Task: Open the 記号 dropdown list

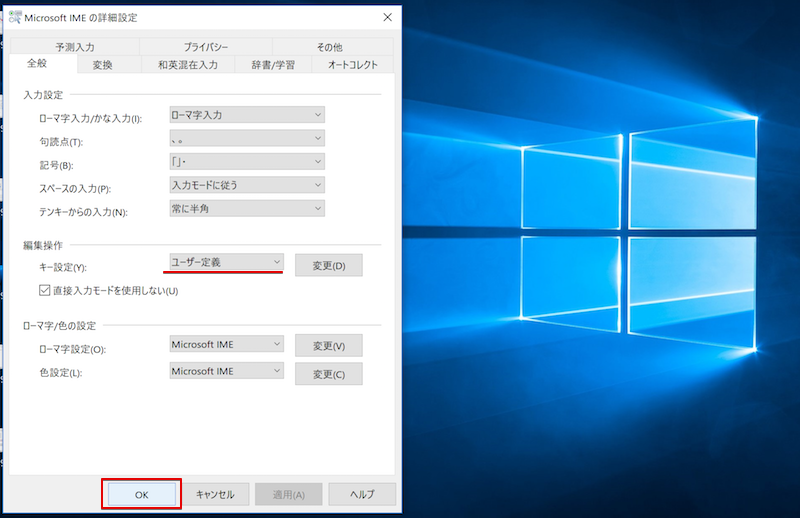Action: coord(247,162)
